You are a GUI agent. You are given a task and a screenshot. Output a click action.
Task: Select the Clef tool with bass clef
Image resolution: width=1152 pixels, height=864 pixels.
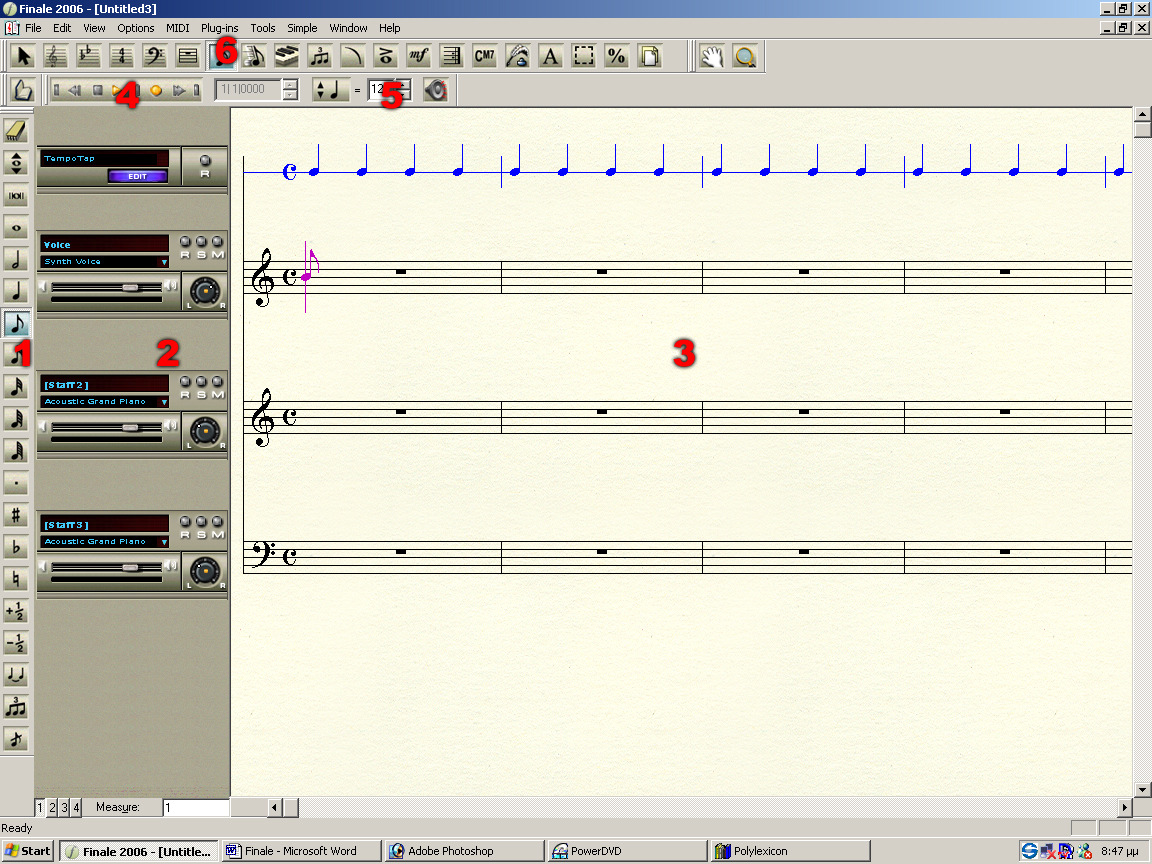[x=154, y=57]
